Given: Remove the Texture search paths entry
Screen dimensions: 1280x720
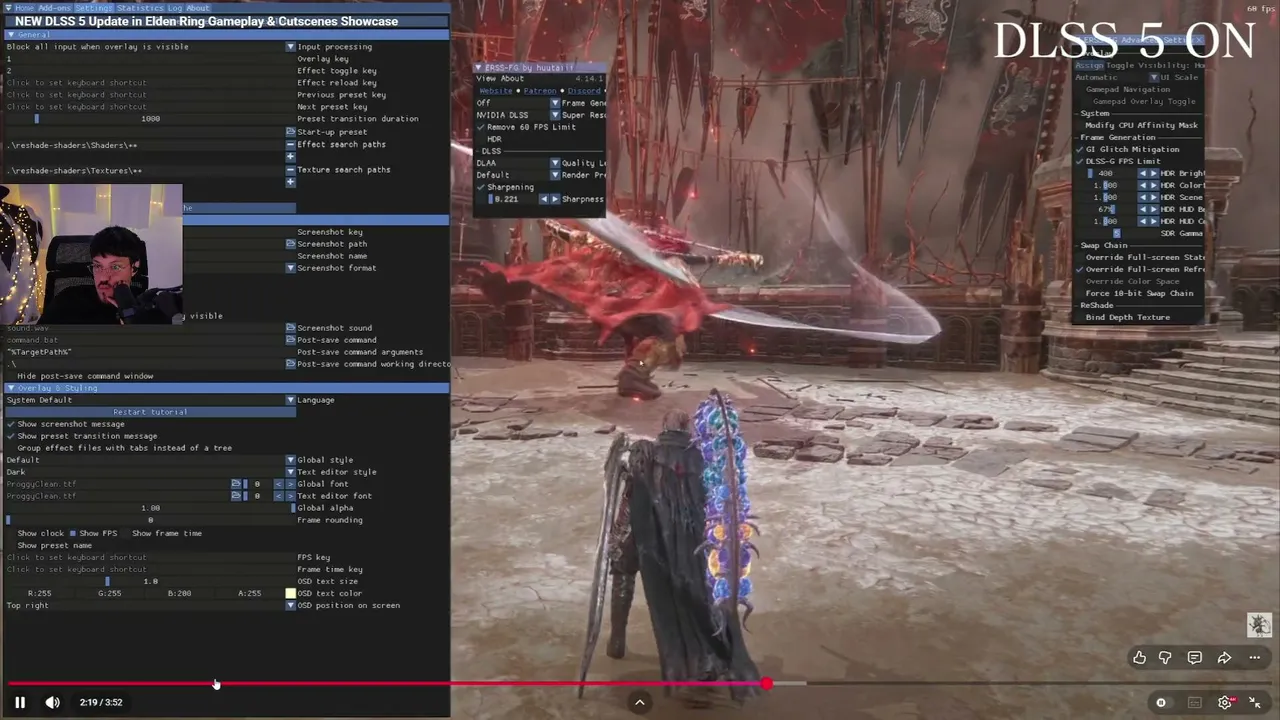Looking at the screenshot, I should [290, 169].
